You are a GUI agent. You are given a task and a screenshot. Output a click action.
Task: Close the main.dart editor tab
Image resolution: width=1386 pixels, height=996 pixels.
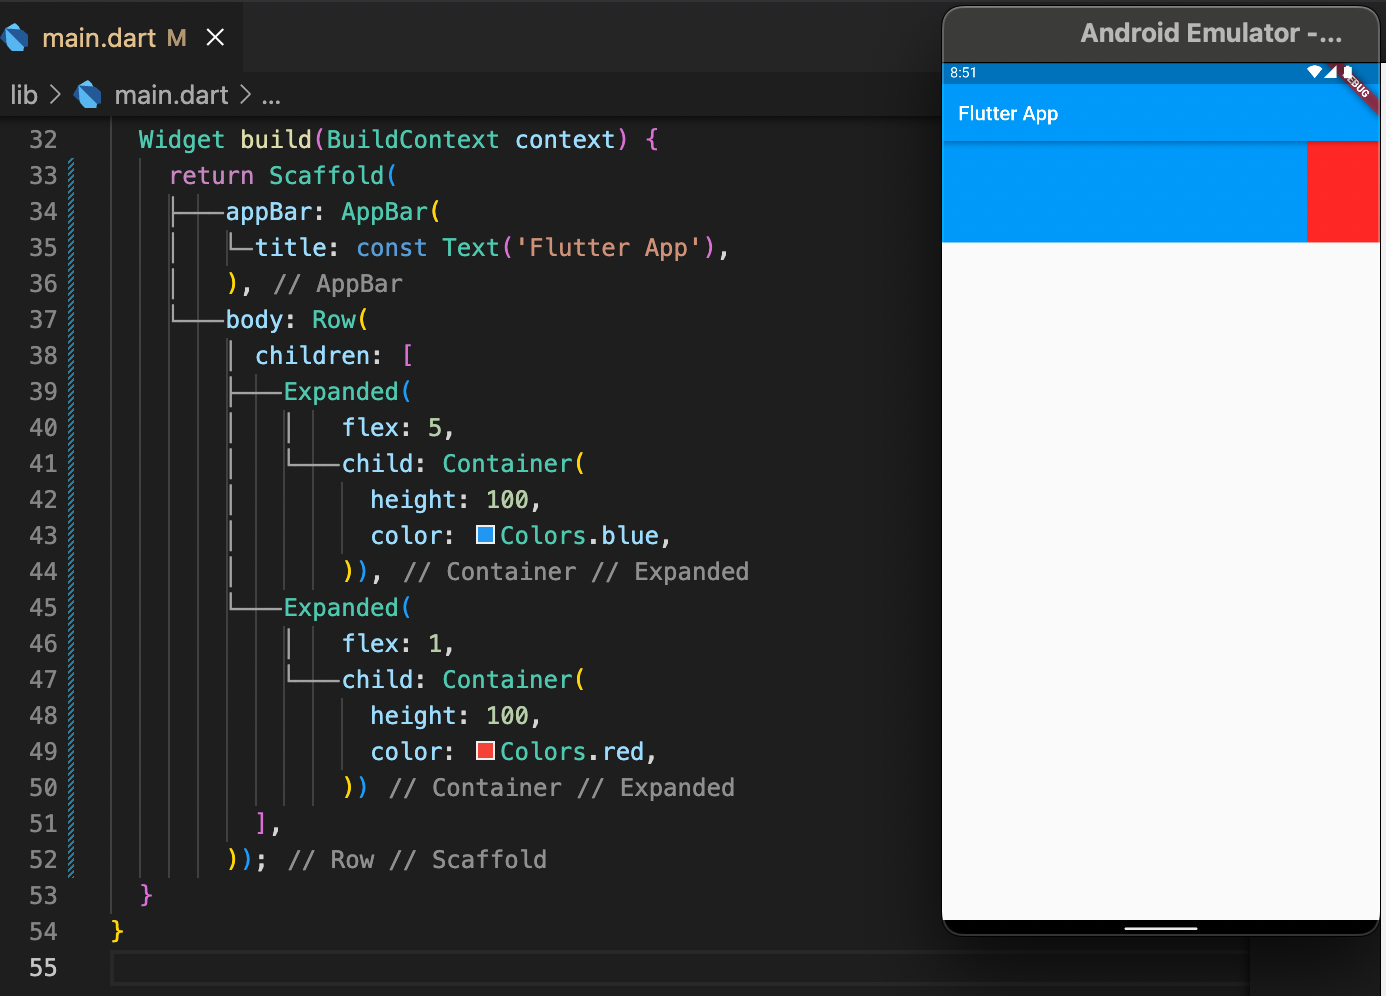pos(215,38)
